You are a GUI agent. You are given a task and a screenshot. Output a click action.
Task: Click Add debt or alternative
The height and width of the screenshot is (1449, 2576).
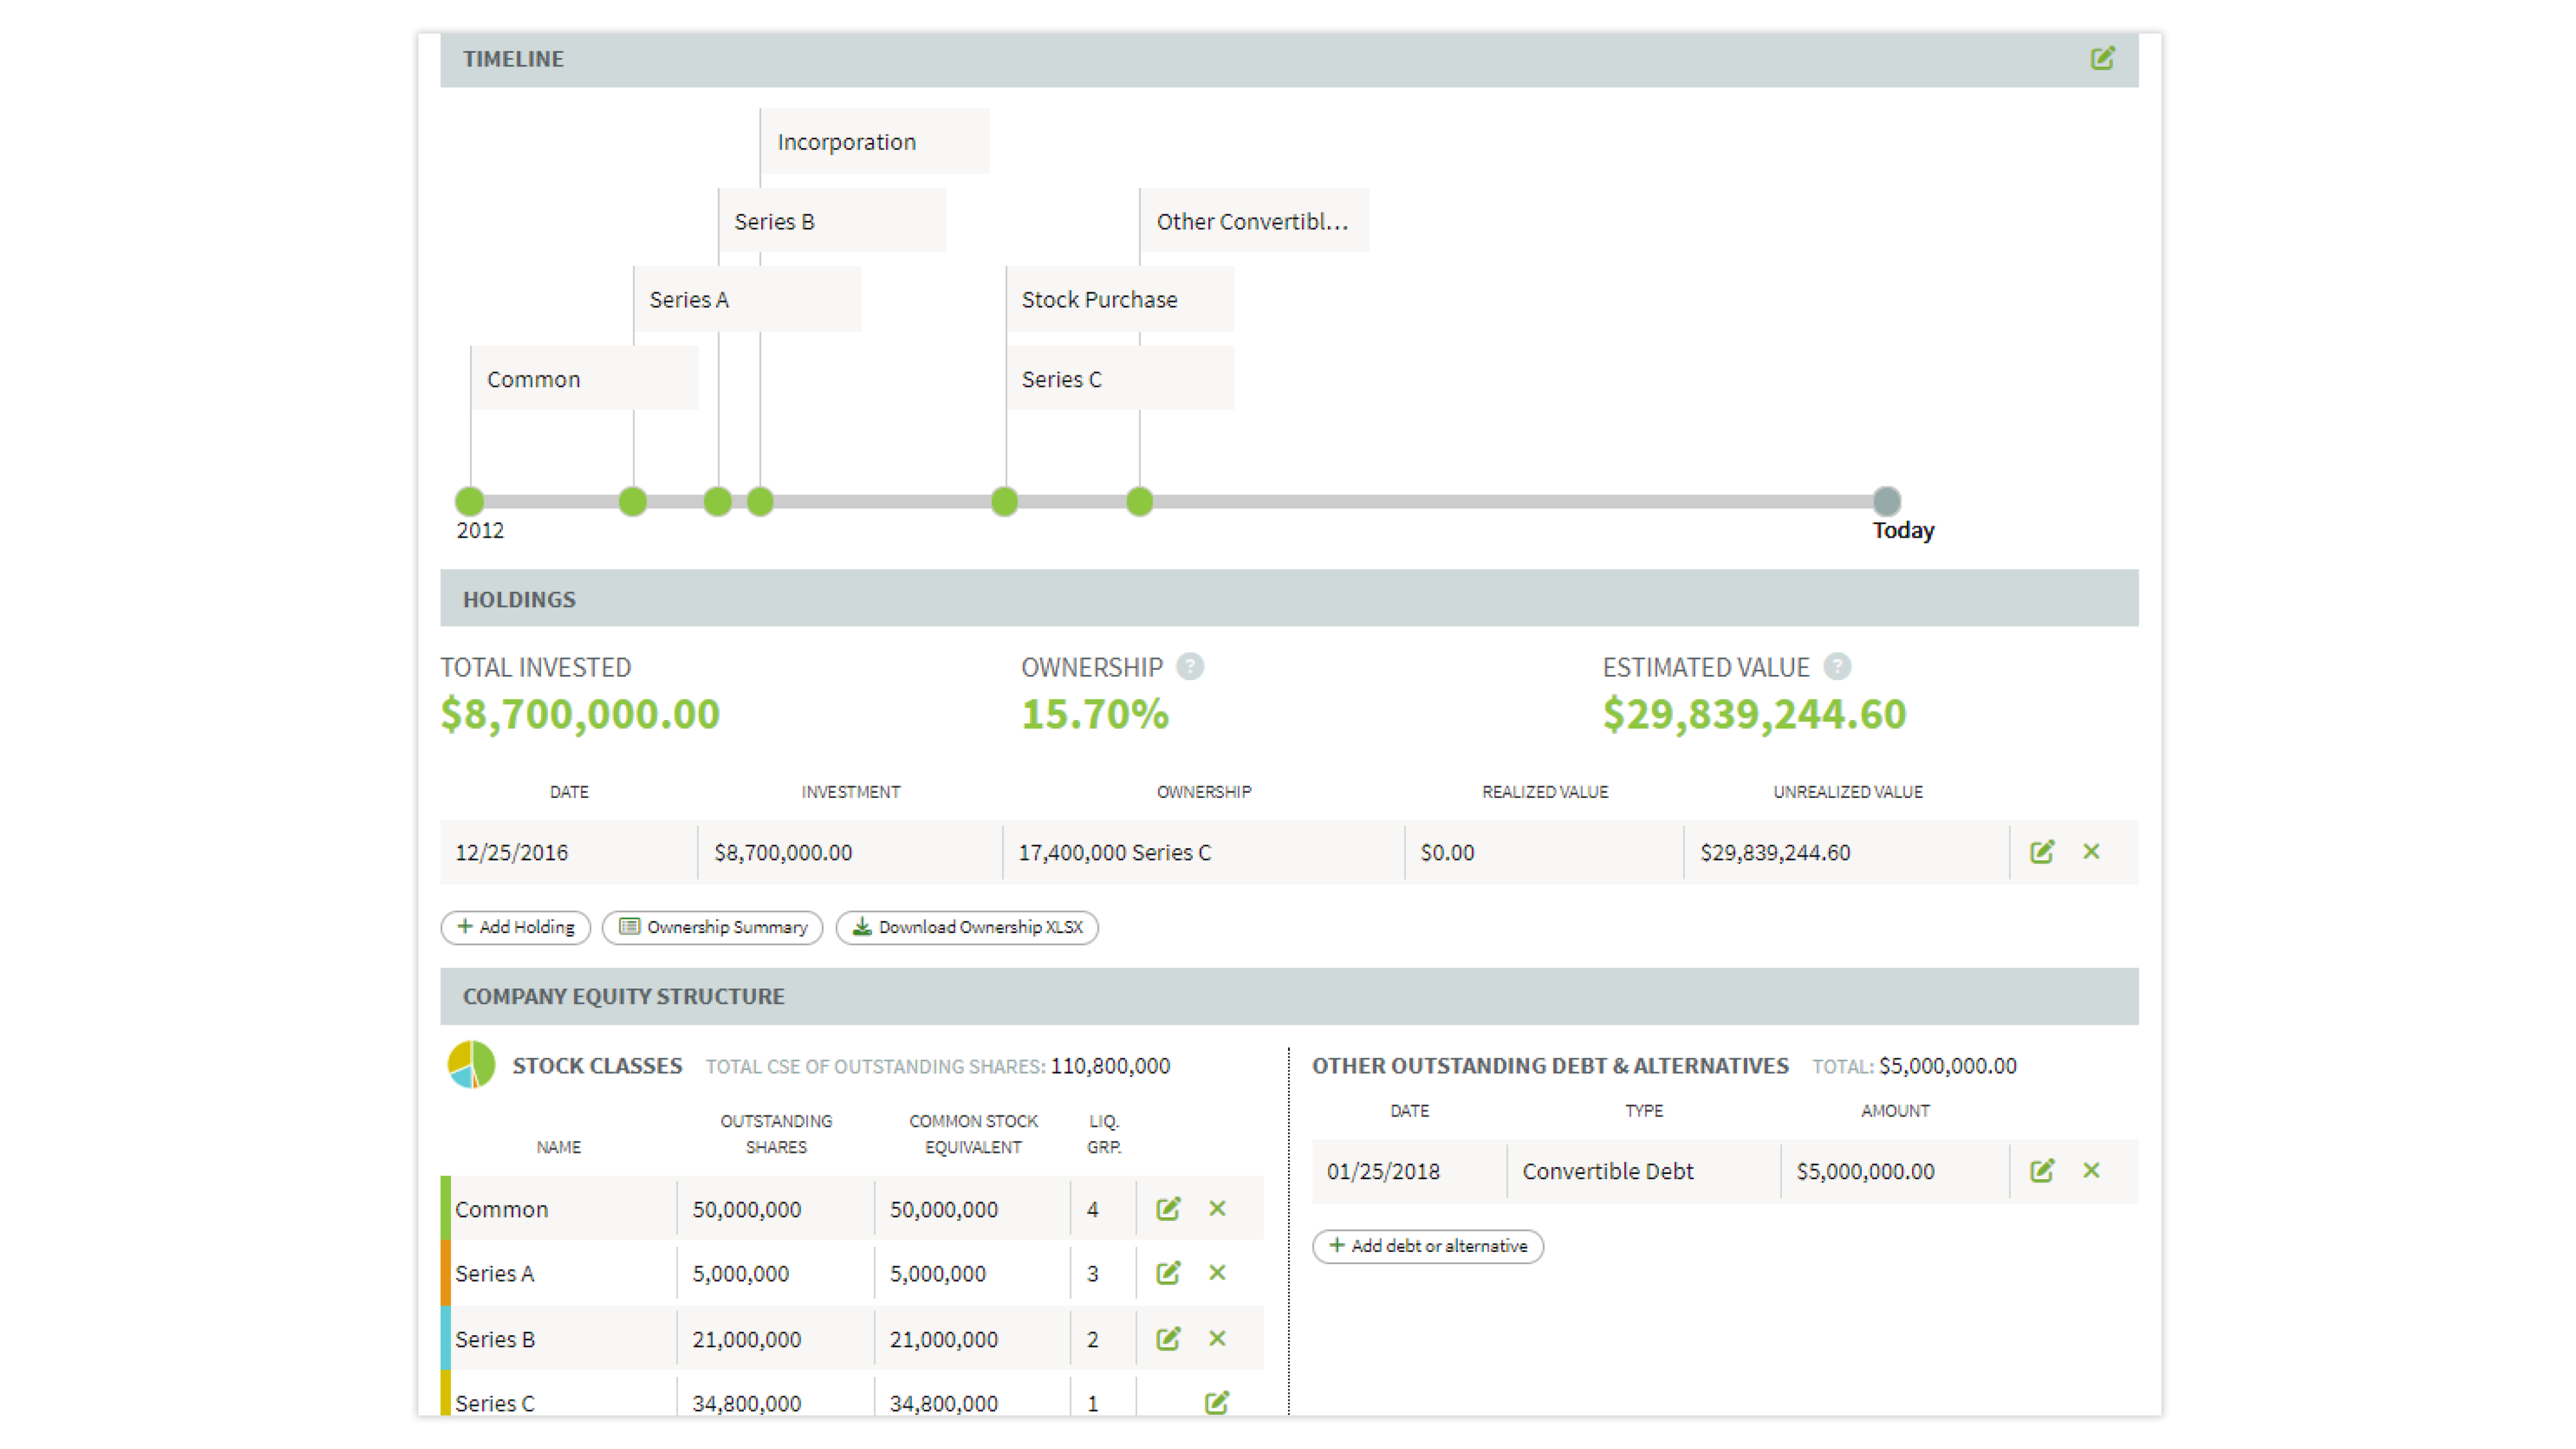[x=1427, y=1246]
